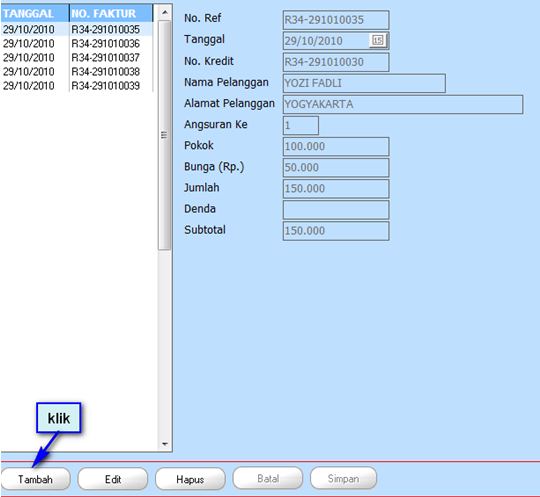The image size is (540, 497).
Task: Click the TANGGAL column header
Action: [x=35, y=13]
